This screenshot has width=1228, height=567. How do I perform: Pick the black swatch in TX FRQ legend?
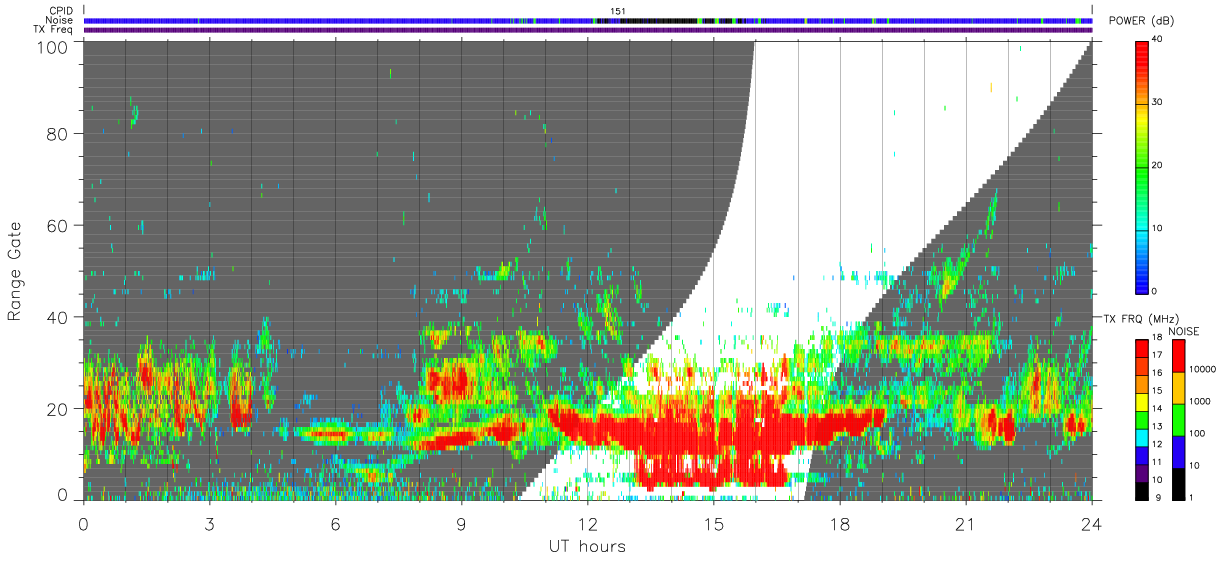pyautogui.click(x=1141, y=490)
